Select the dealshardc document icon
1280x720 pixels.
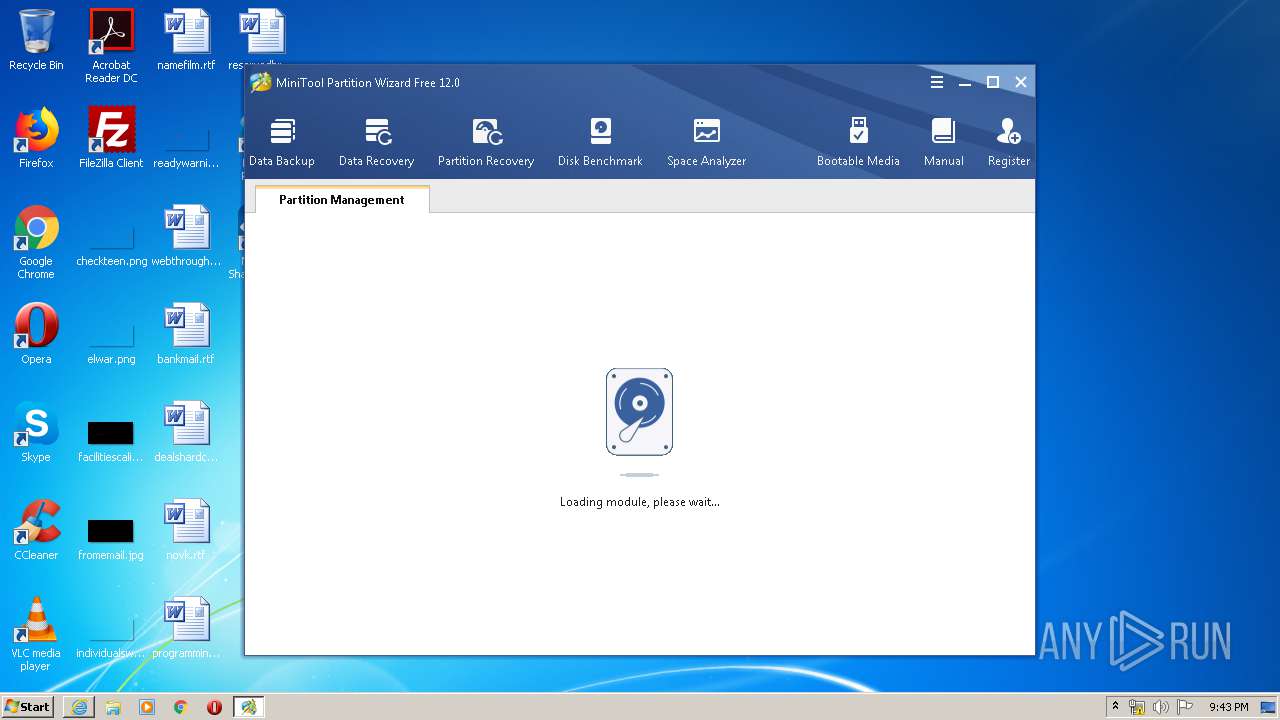pyautogui.click(x=186, y=432)
